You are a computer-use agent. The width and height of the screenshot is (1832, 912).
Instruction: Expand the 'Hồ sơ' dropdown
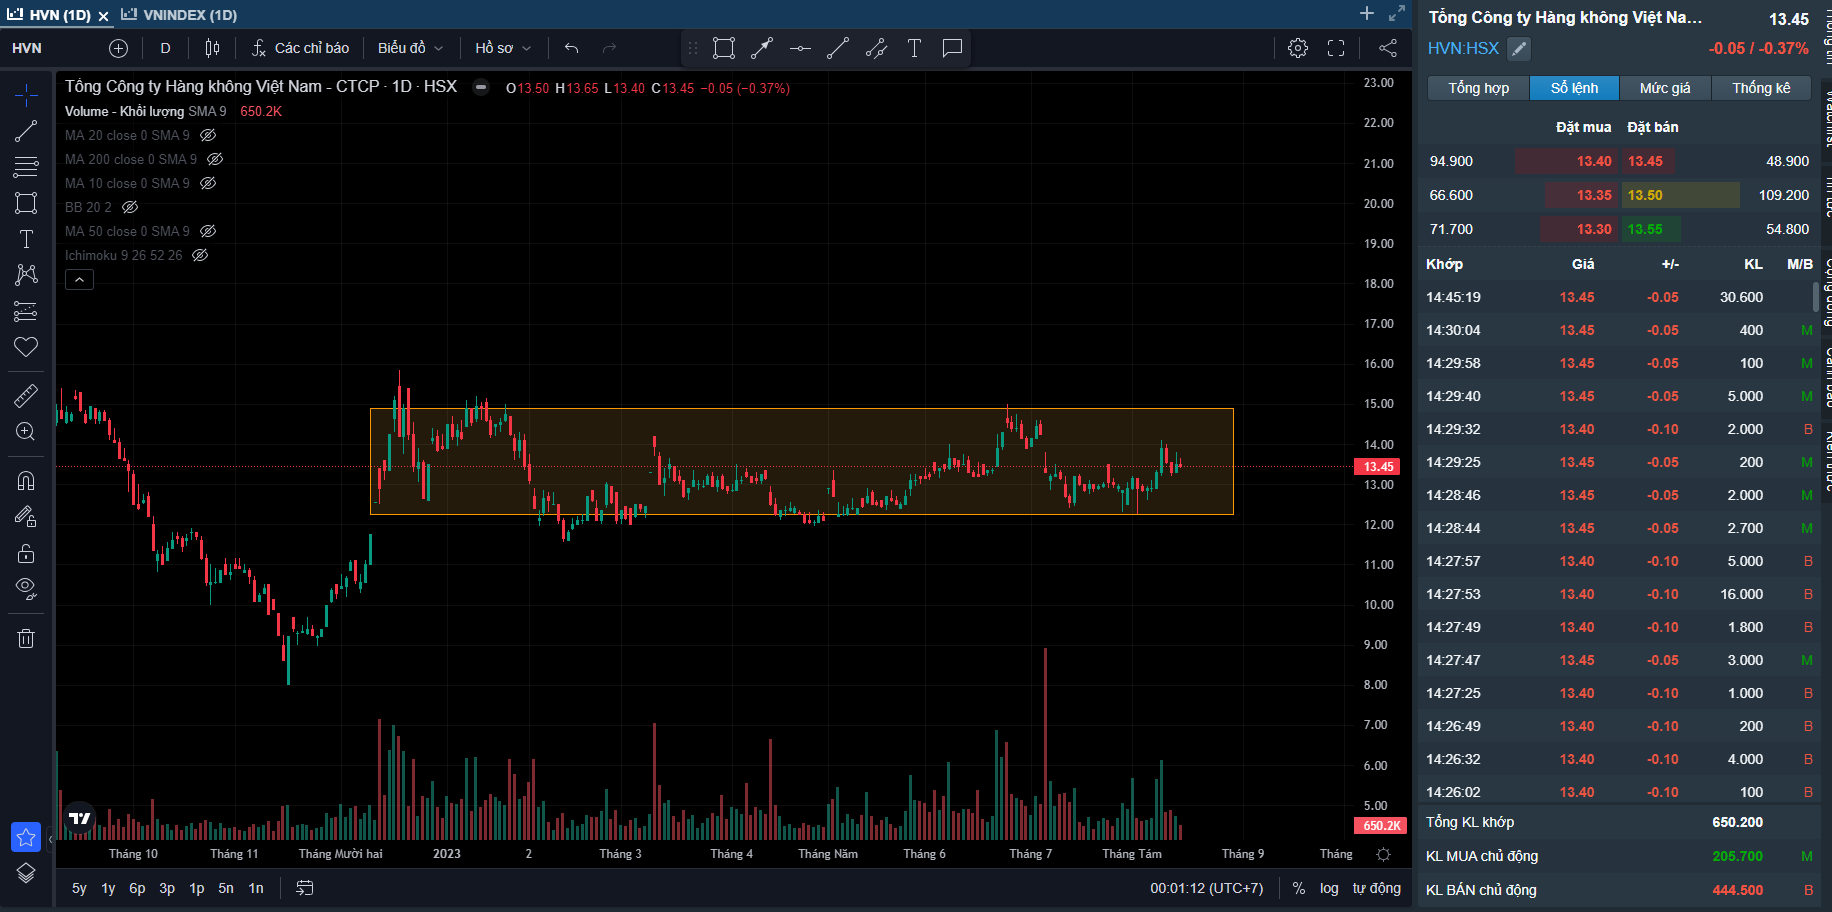pyautogui.click(x=503, y=48)
